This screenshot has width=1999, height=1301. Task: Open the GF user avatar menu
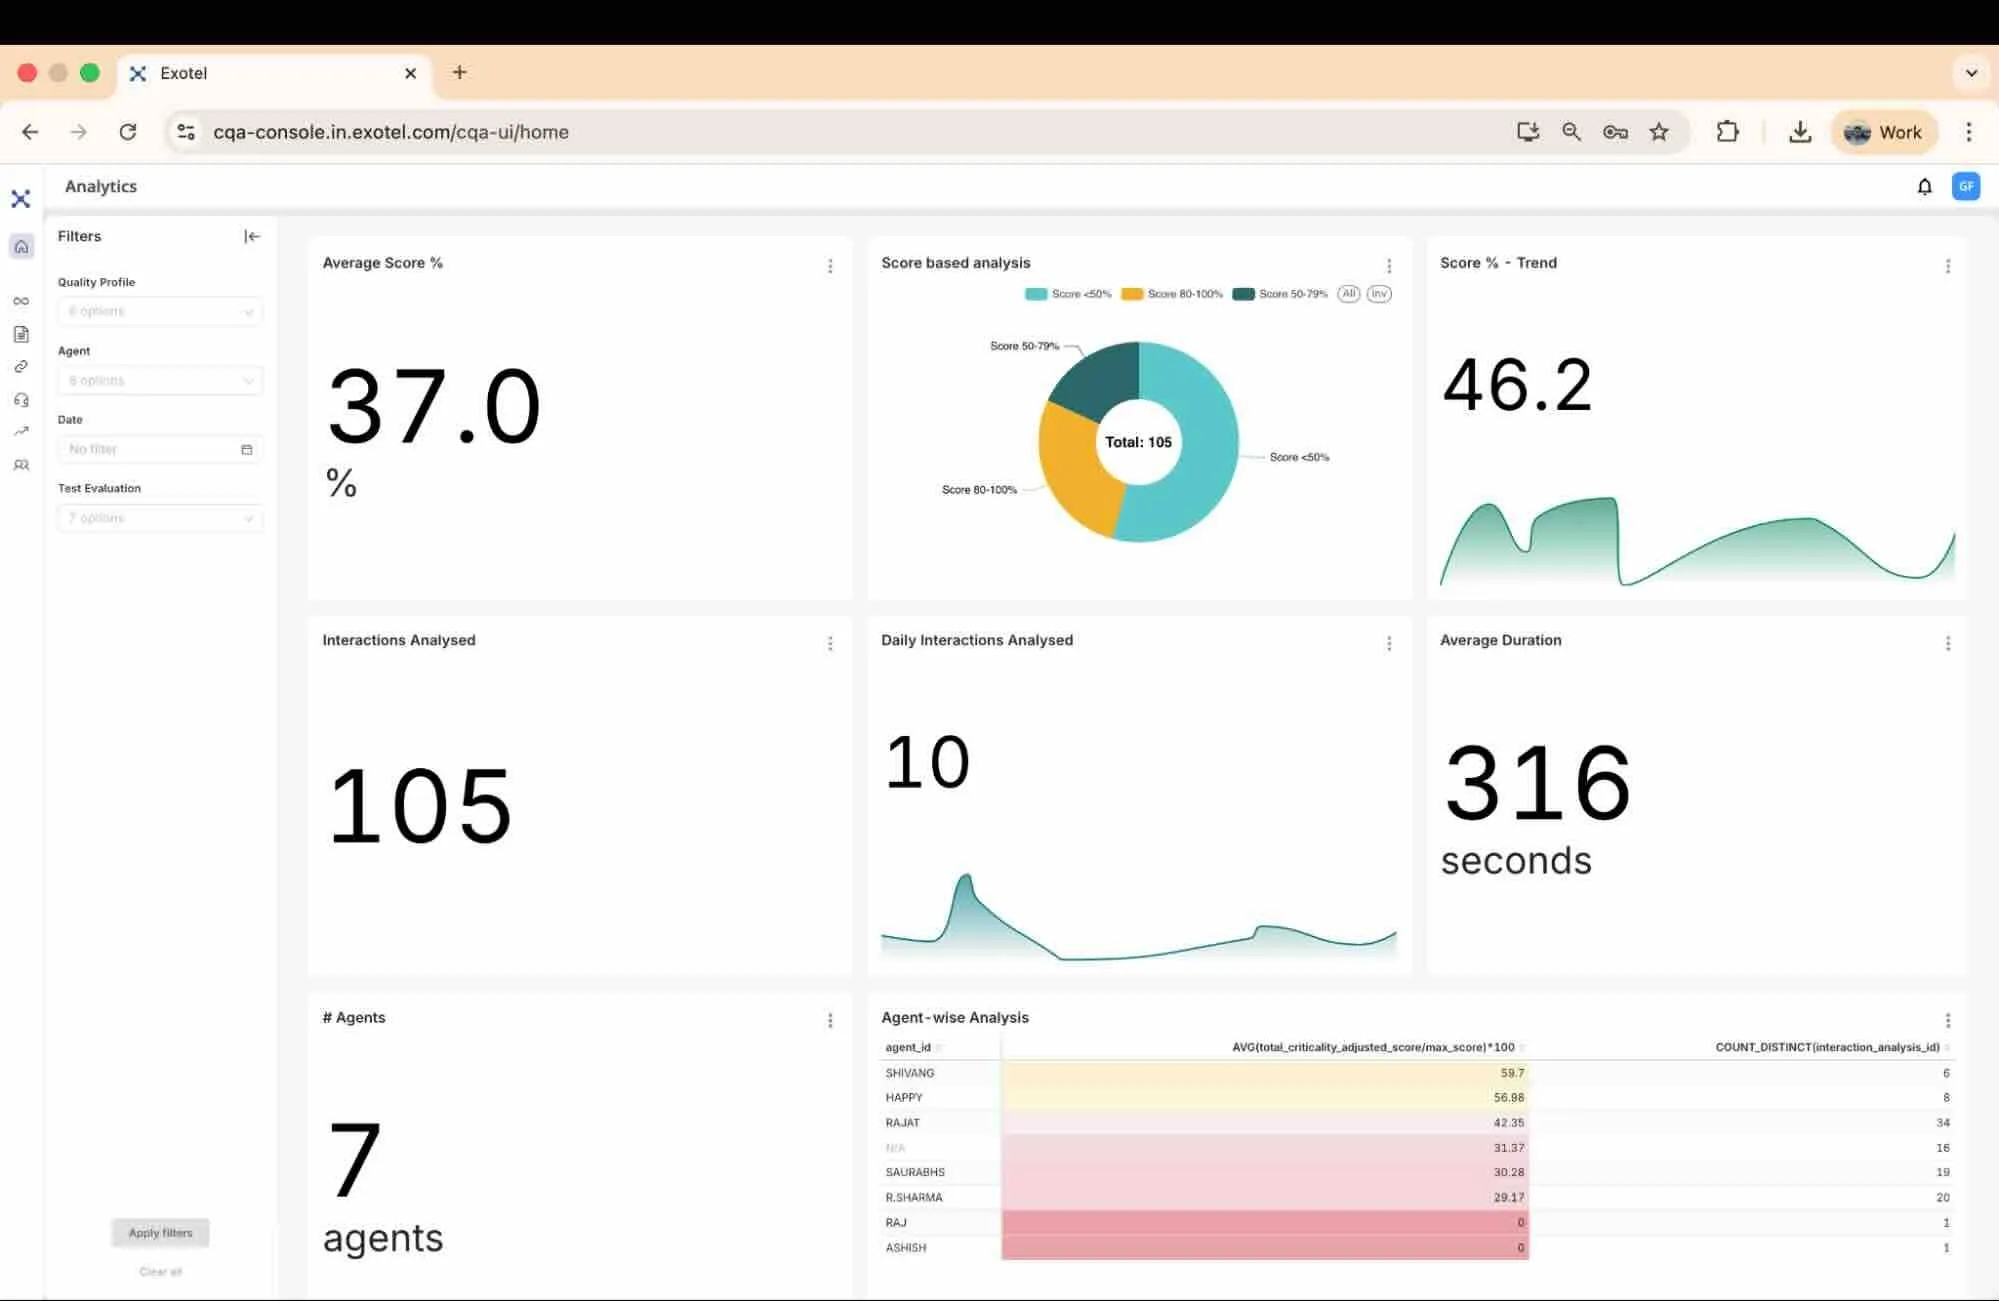click(1966, 186)
